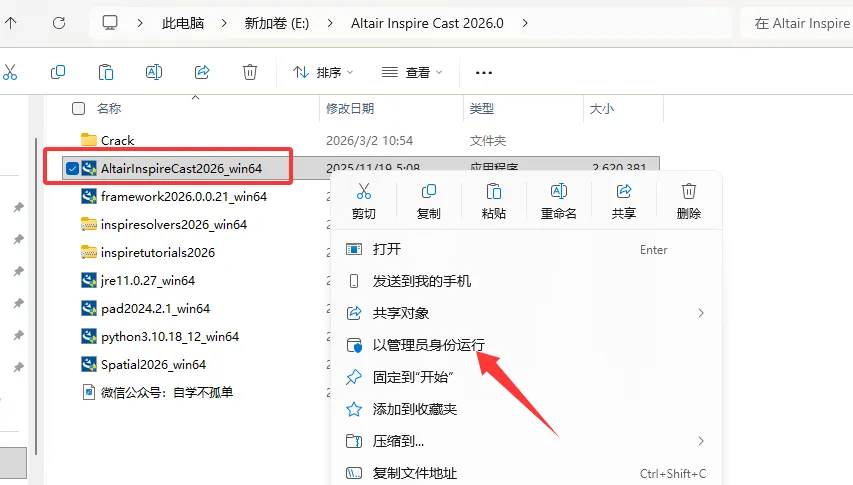Screen dimensions: 853x485
Task: Click 剪切 in the context menu
Action: click(x=363, y=201)
